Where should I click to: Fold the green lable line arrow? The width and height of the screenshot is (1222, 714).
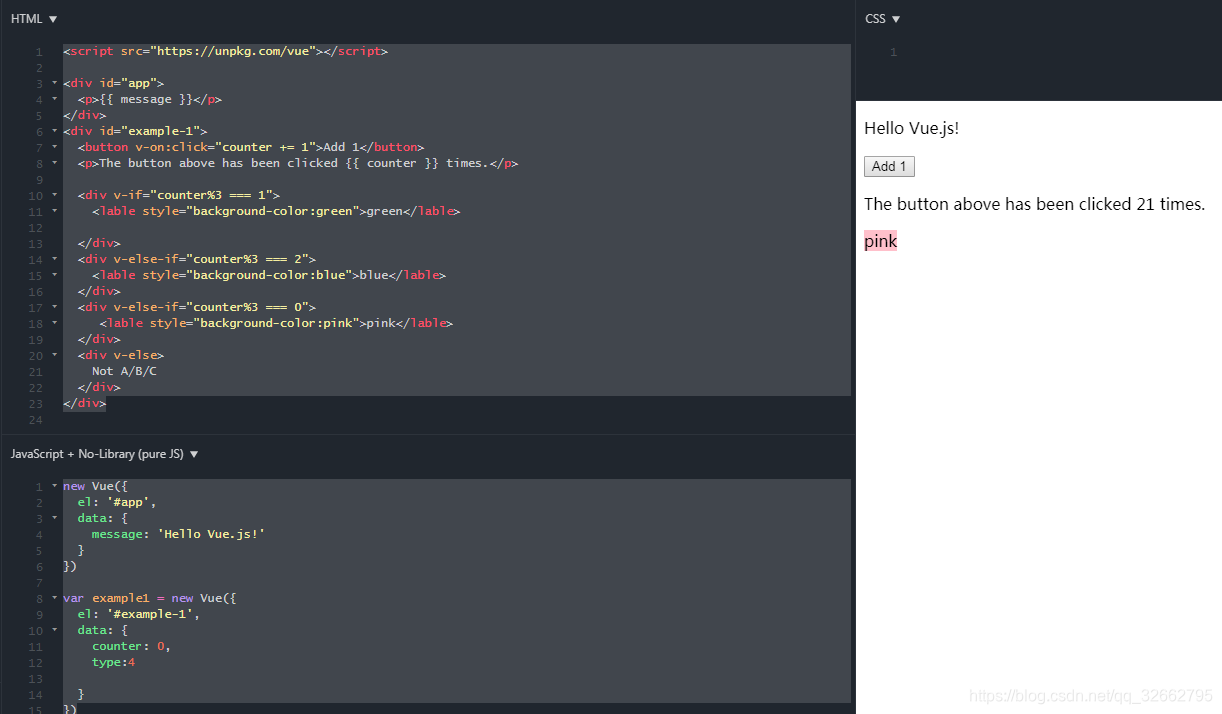54,211
